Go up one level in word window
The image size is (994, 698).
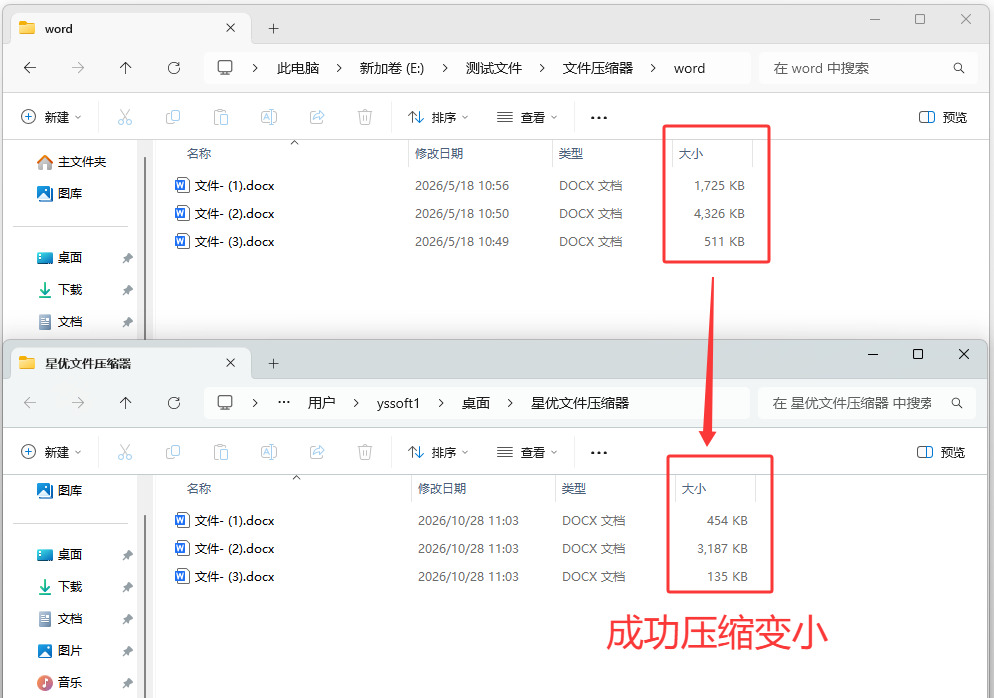126,68
